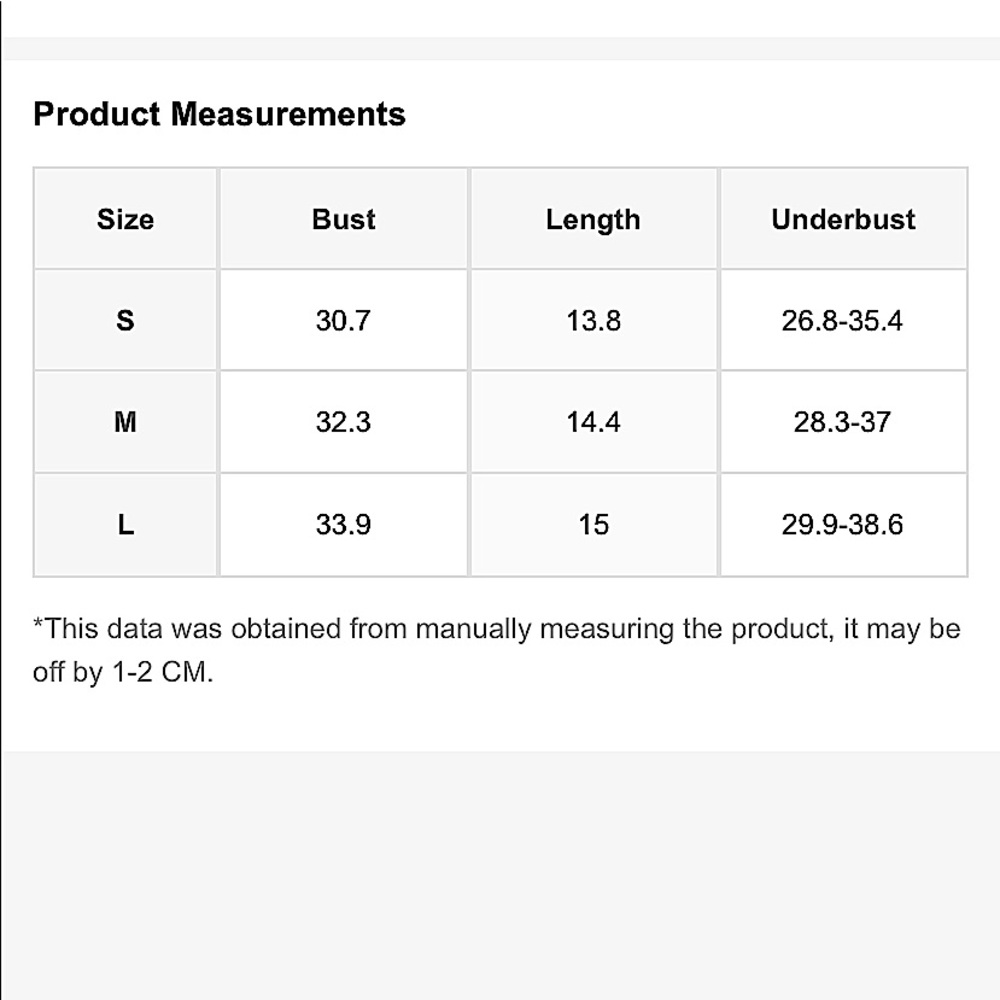Select the L size row label
This screenshot has height=1000, width=1000.
(x=125, y=524)
